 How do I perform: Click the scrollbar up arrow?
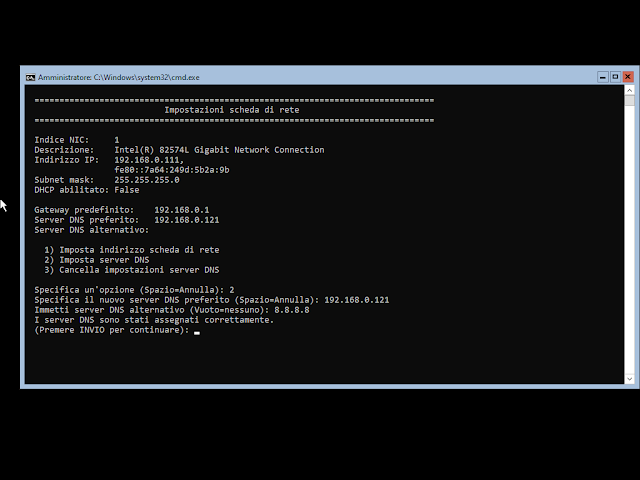(629, 90)
